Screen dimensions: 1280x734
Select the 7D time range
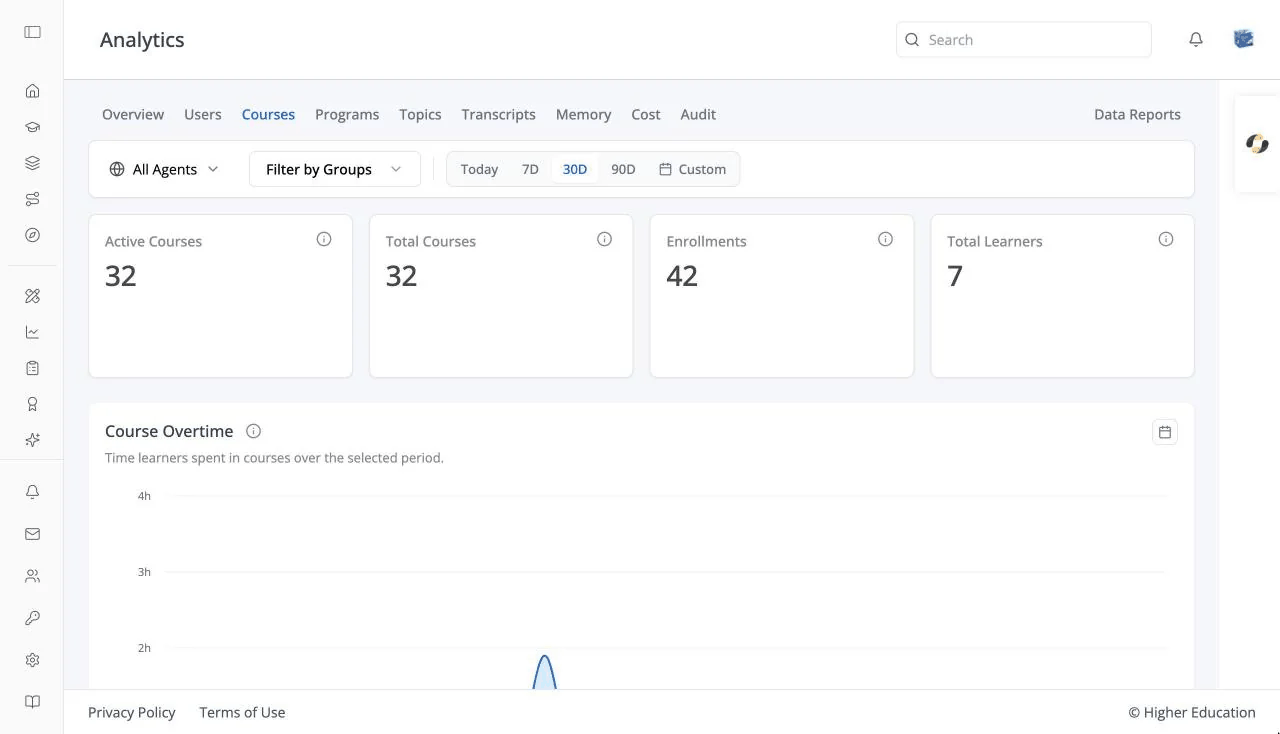coord(530,169)
